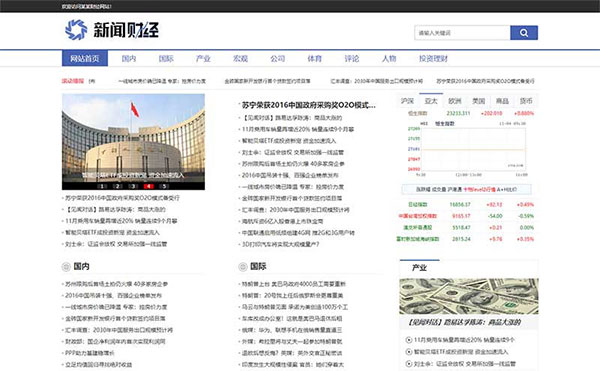600x371 pixels.
Task: Click the round icon beside 国际 heading
Action: click(243, 267)
